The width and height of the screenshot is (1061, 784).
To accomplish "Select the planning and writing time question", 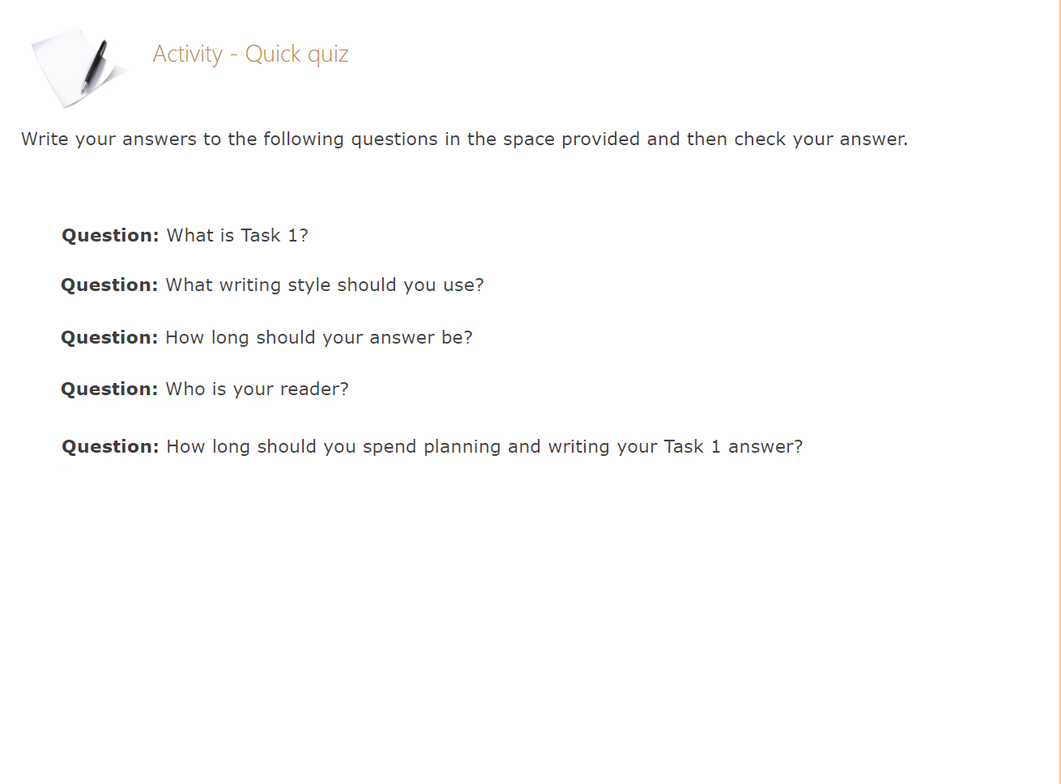I will 484,447.
